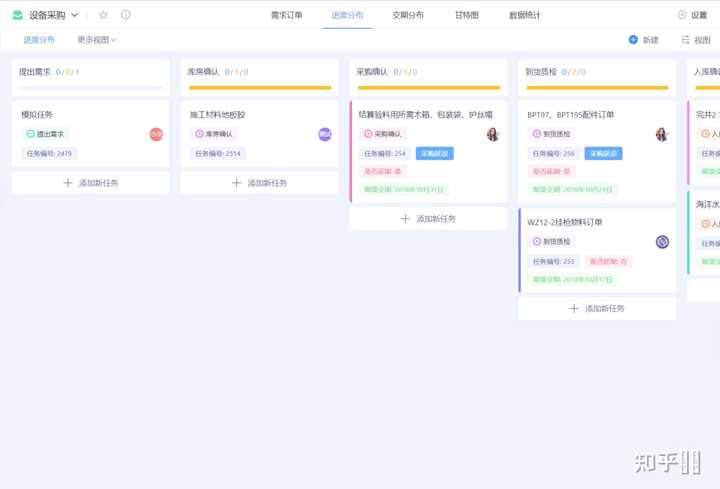Click blue tag beside 任务编号: 254
Viewport: 720px width, 489px height.
[435, 153]
